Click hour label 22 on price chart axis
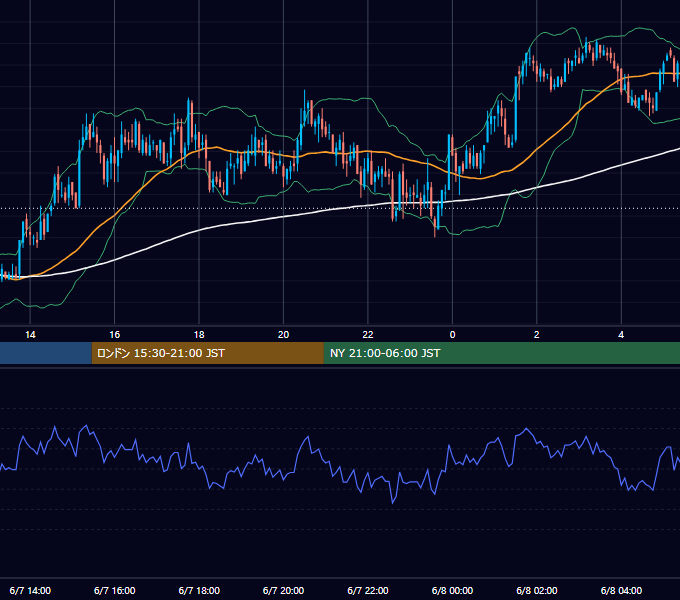The image size is (680, 600). click(368, 335)
